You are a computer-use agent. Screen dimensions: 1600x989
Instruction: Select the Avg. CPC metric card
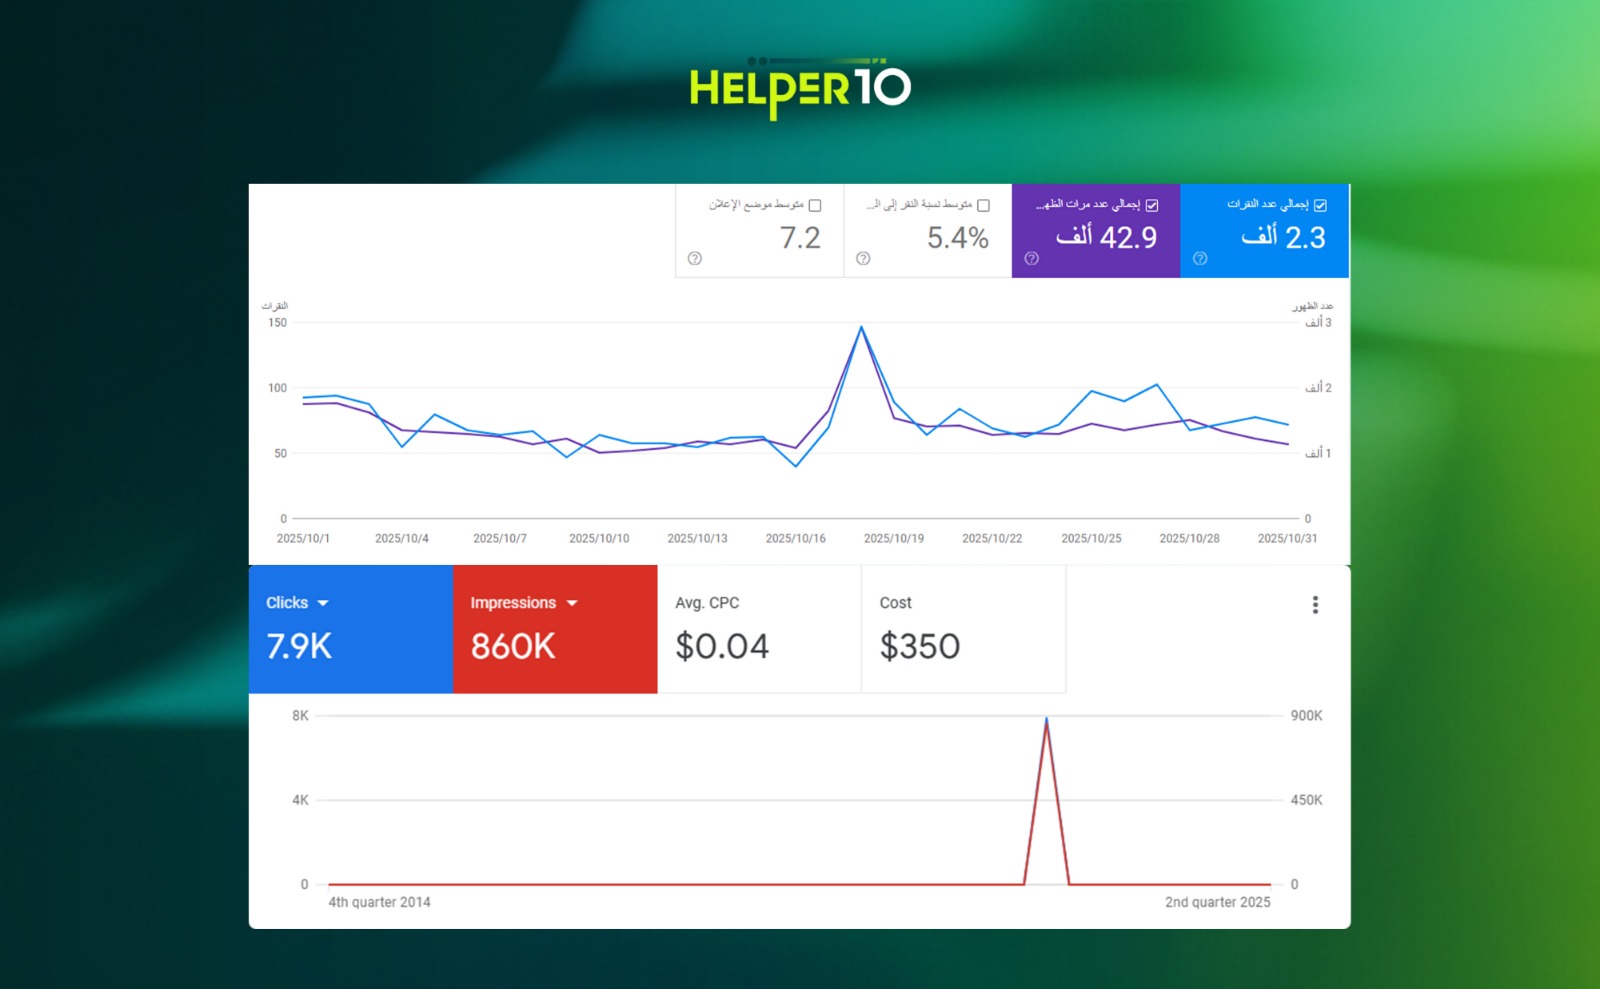pos(758,629)
